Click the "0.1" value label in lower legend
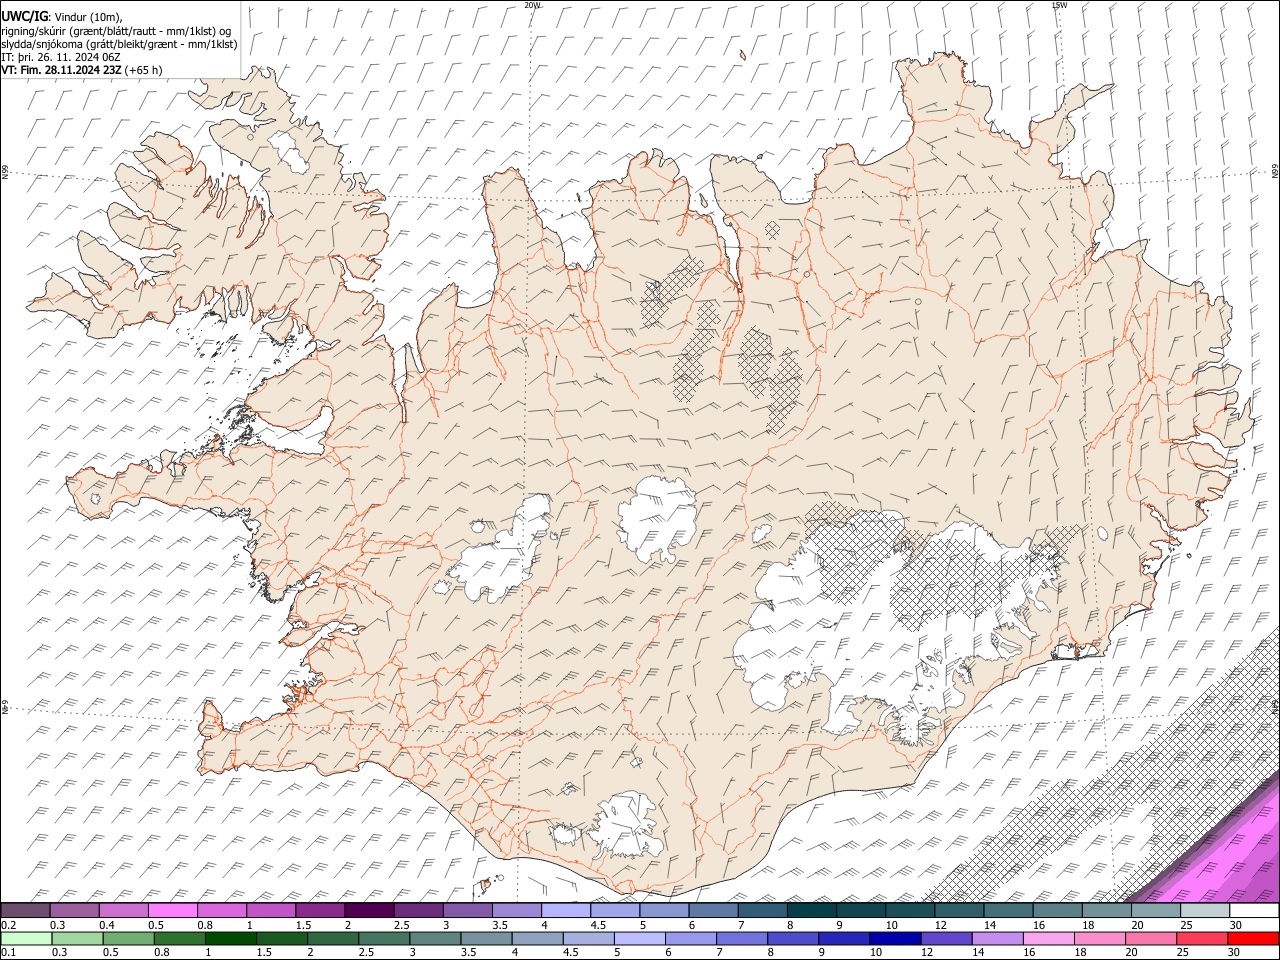This screenshot has width=1280, height=960. pos(8,952)
